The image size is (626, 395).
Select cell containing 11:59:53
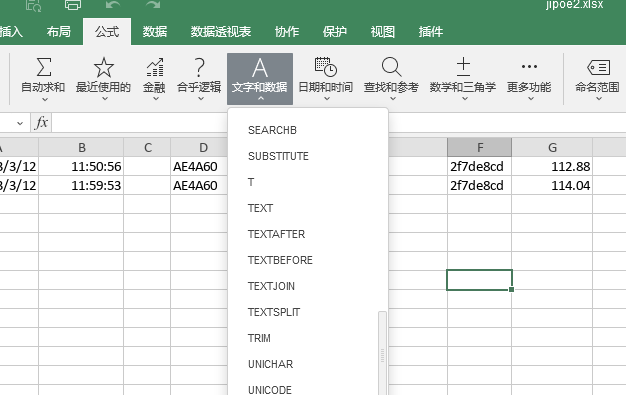tap(81, 185)
